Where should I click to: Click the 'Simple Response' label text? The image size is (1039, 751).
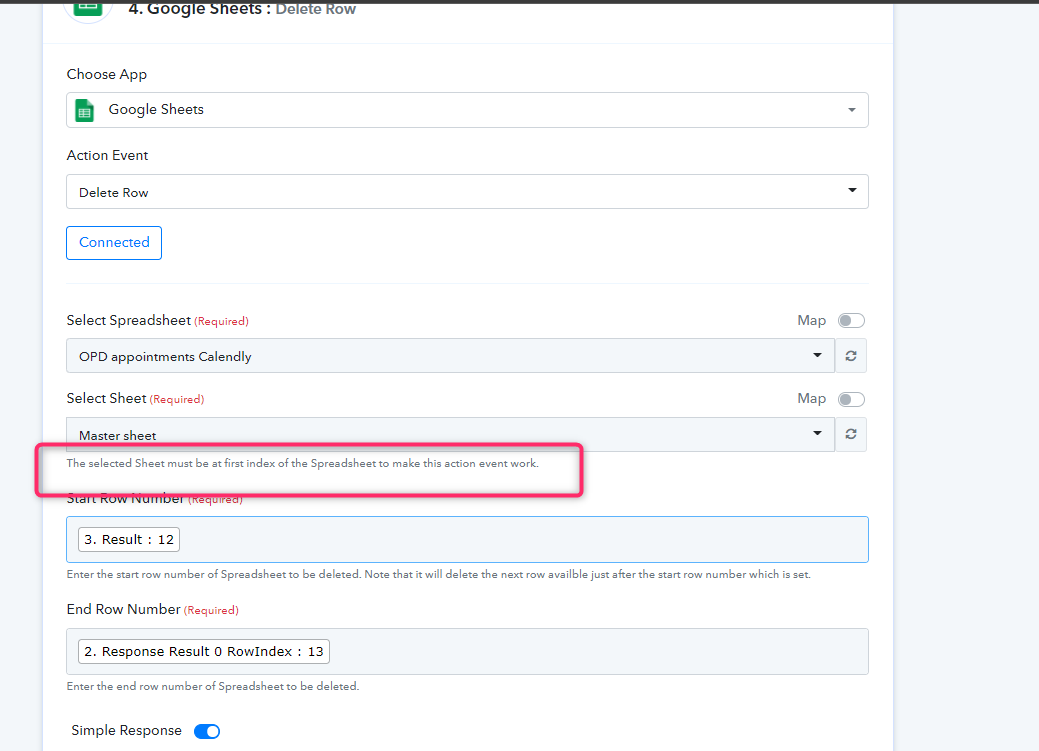tap(127, 731)
